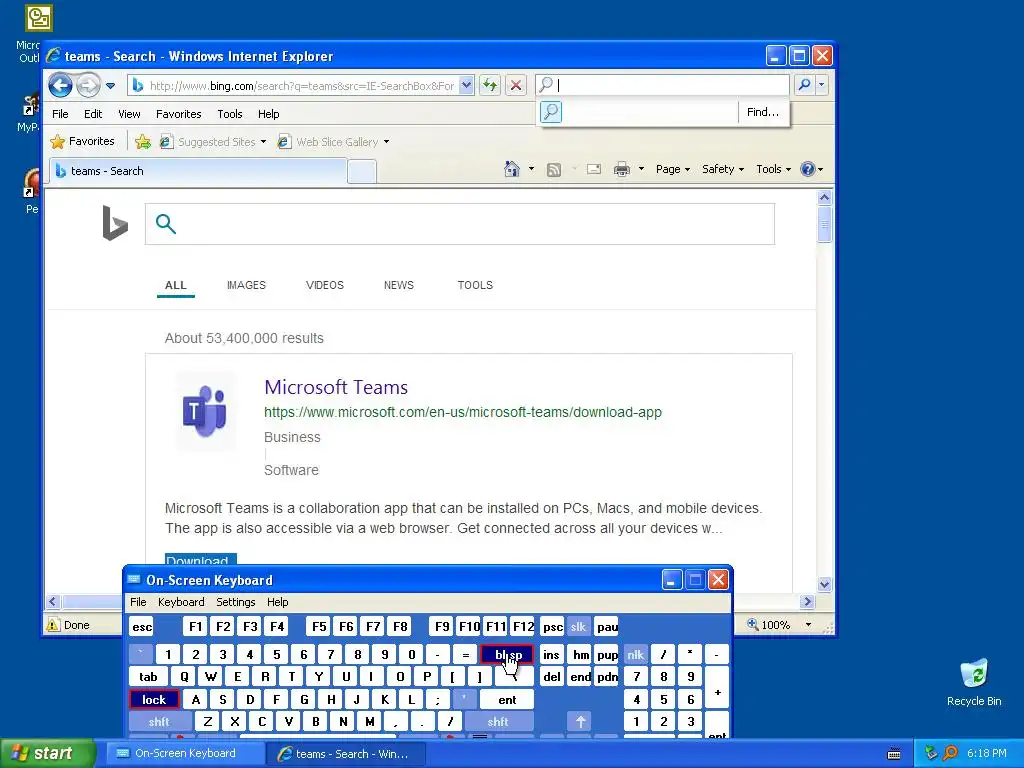Screen dimensions: 1024x768
Task: Switch to the IMAGES tab
Action: tap(246, 285)
